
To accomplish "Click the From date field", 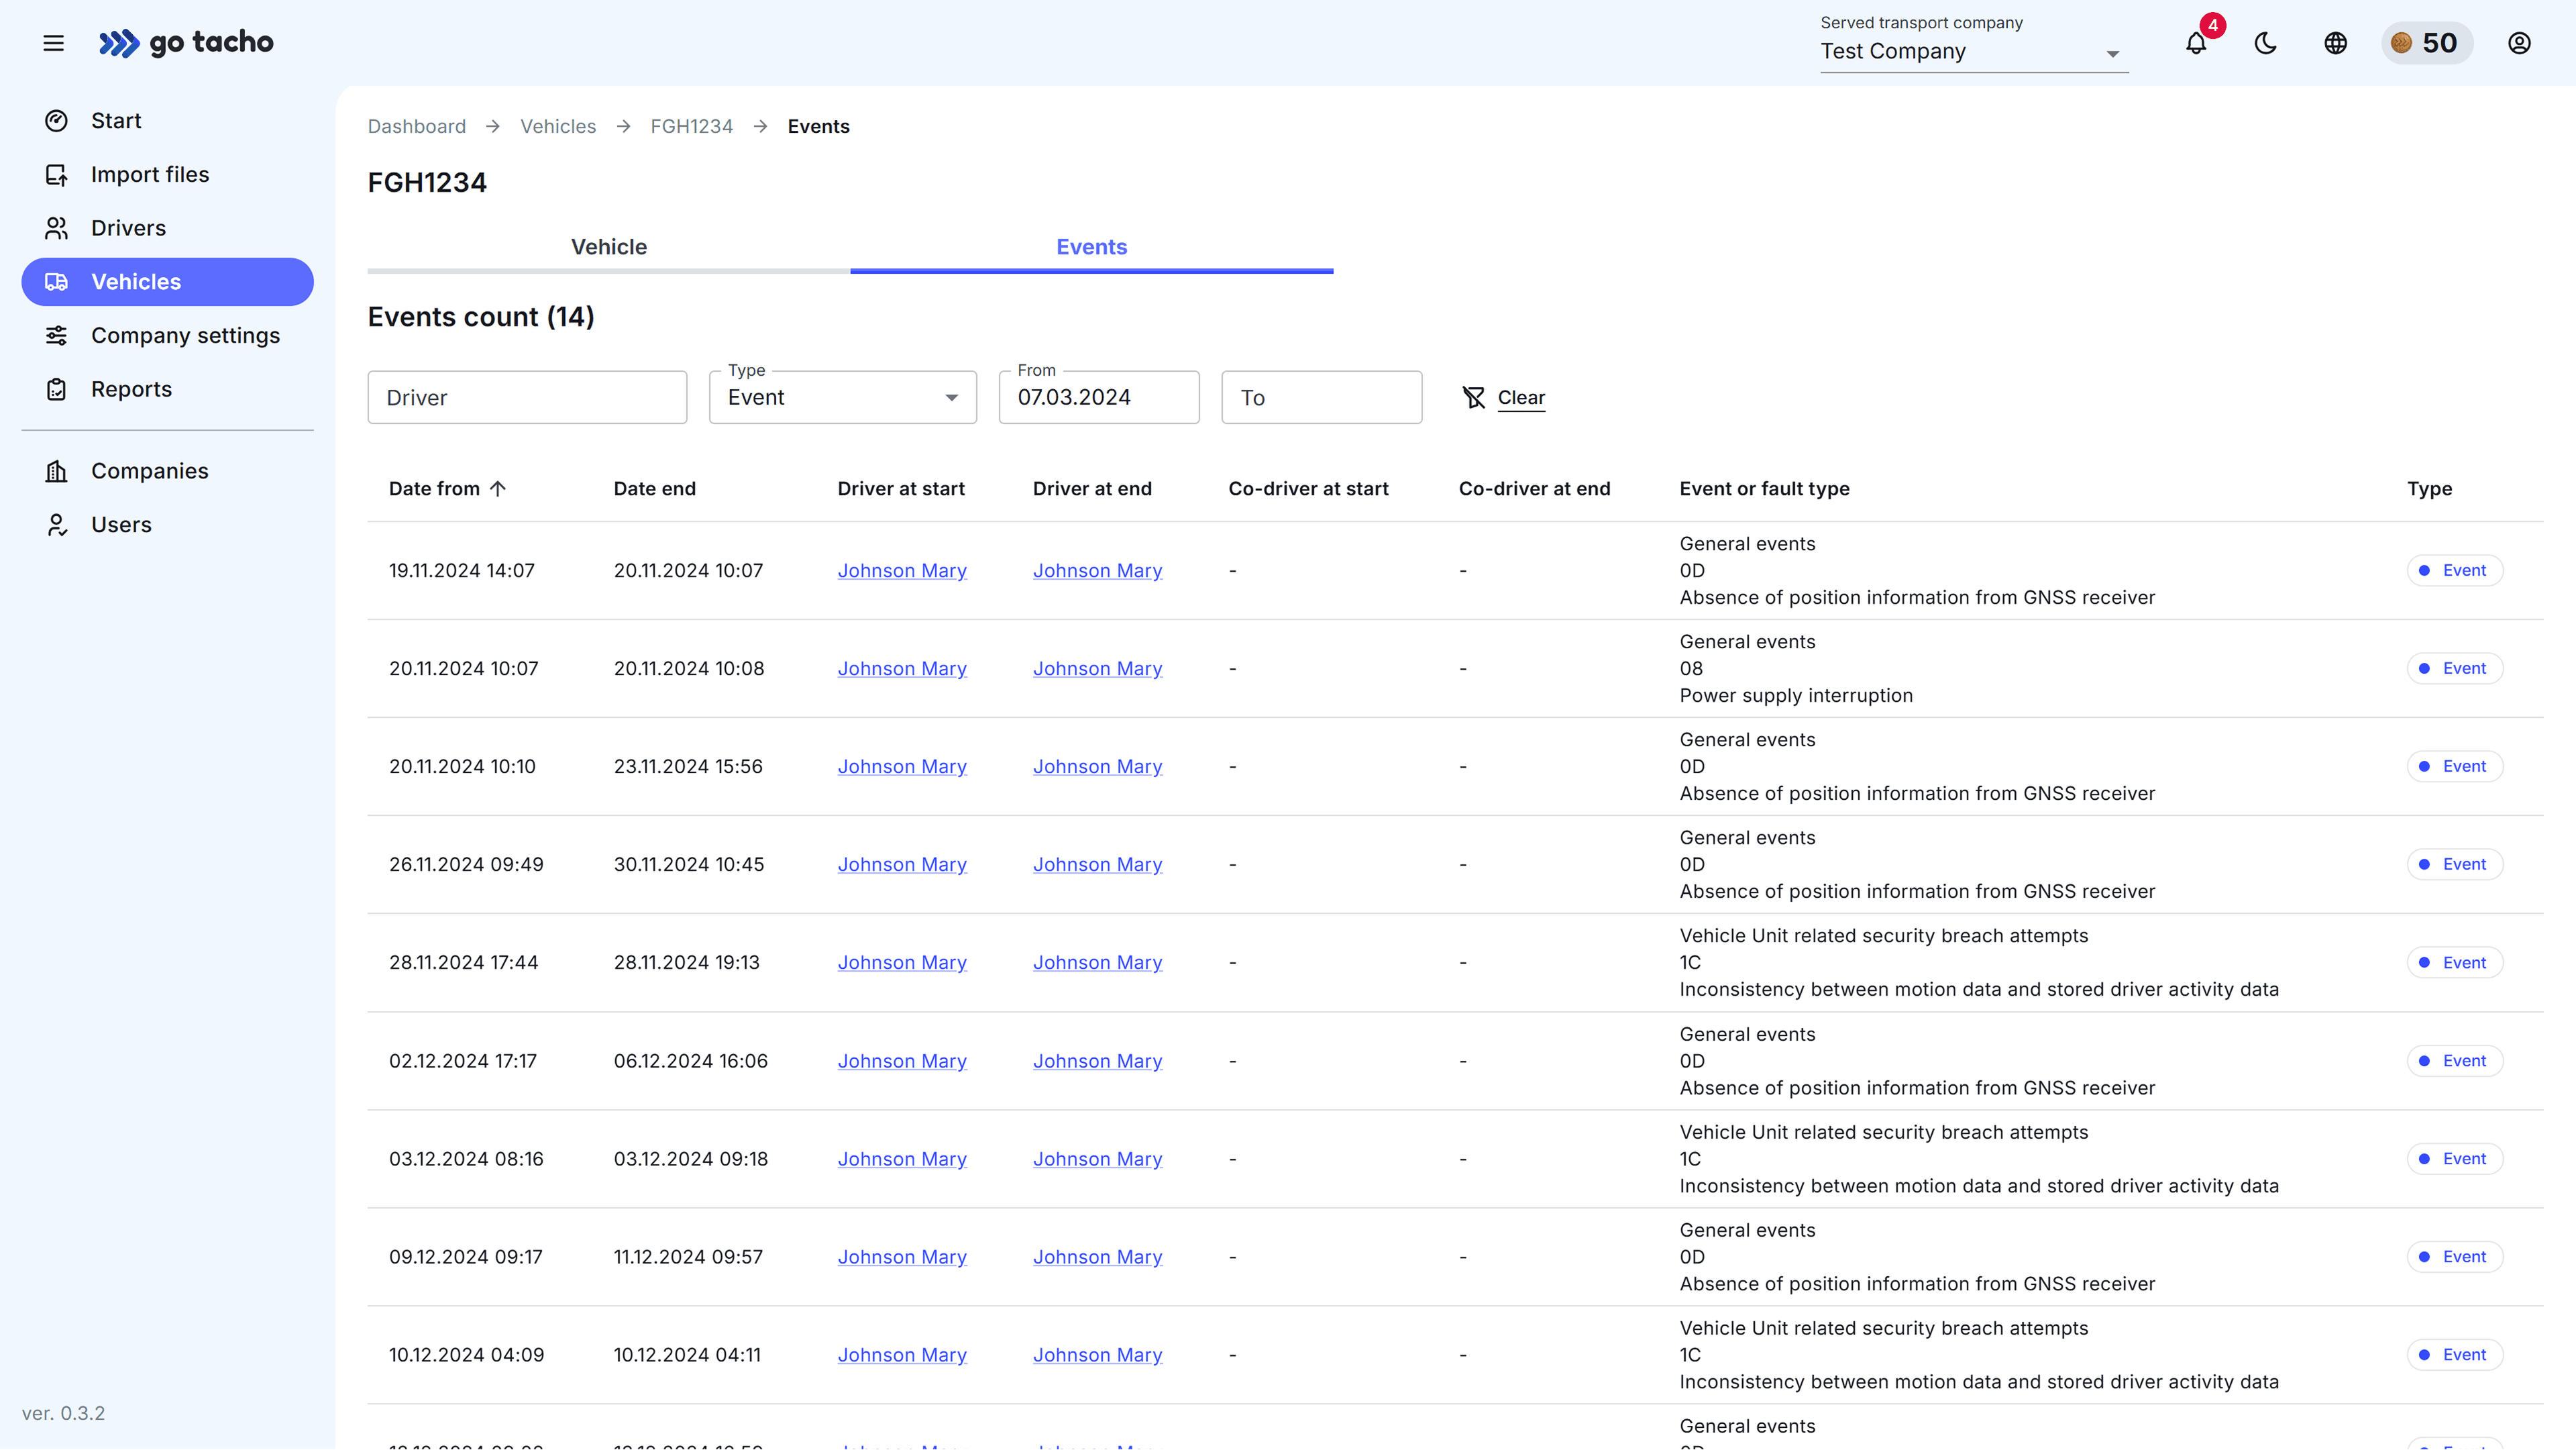I will pos(1099,398).
